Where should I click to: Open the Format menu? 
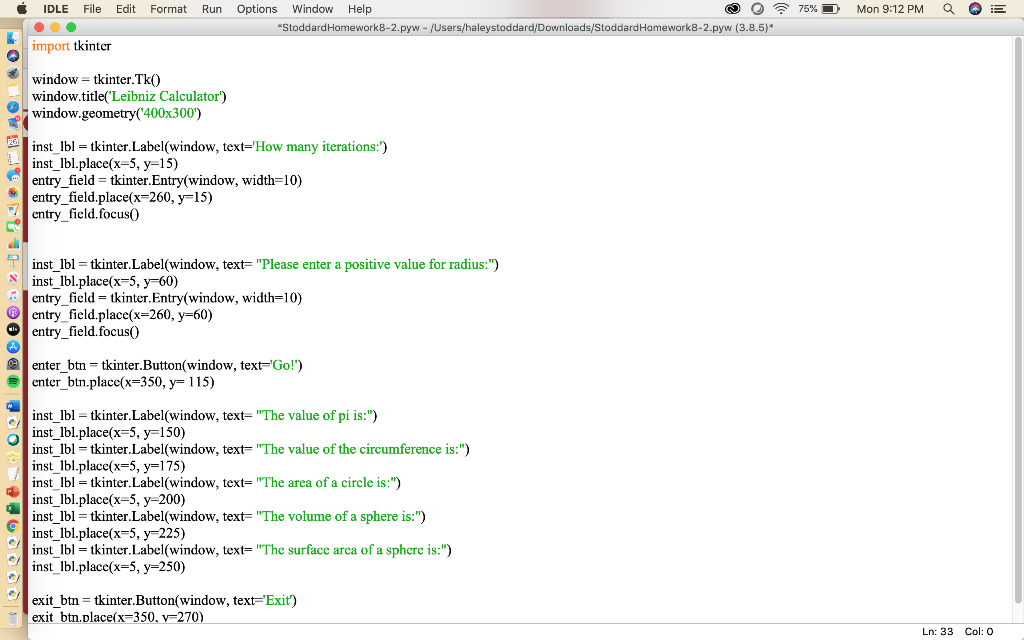tap(168, 9)
